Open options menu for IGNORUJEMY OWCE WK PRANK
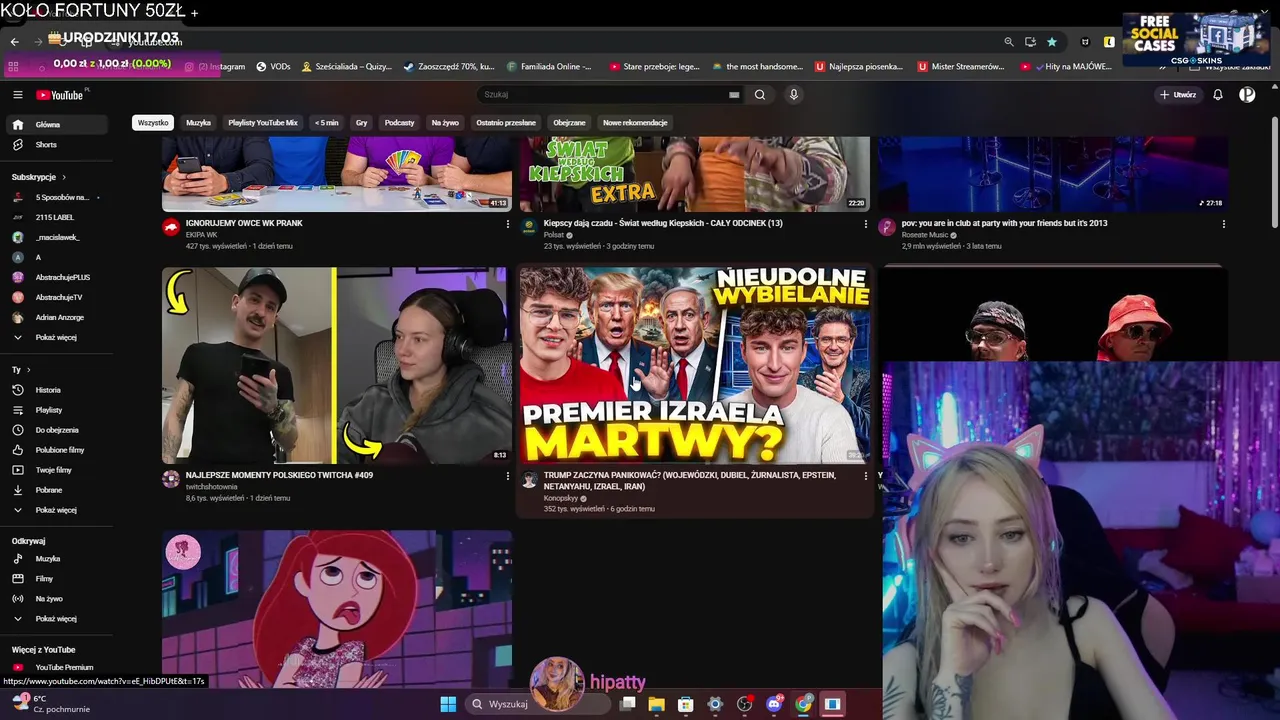Viewport: 1280px width, 720px height. [507, 224]
